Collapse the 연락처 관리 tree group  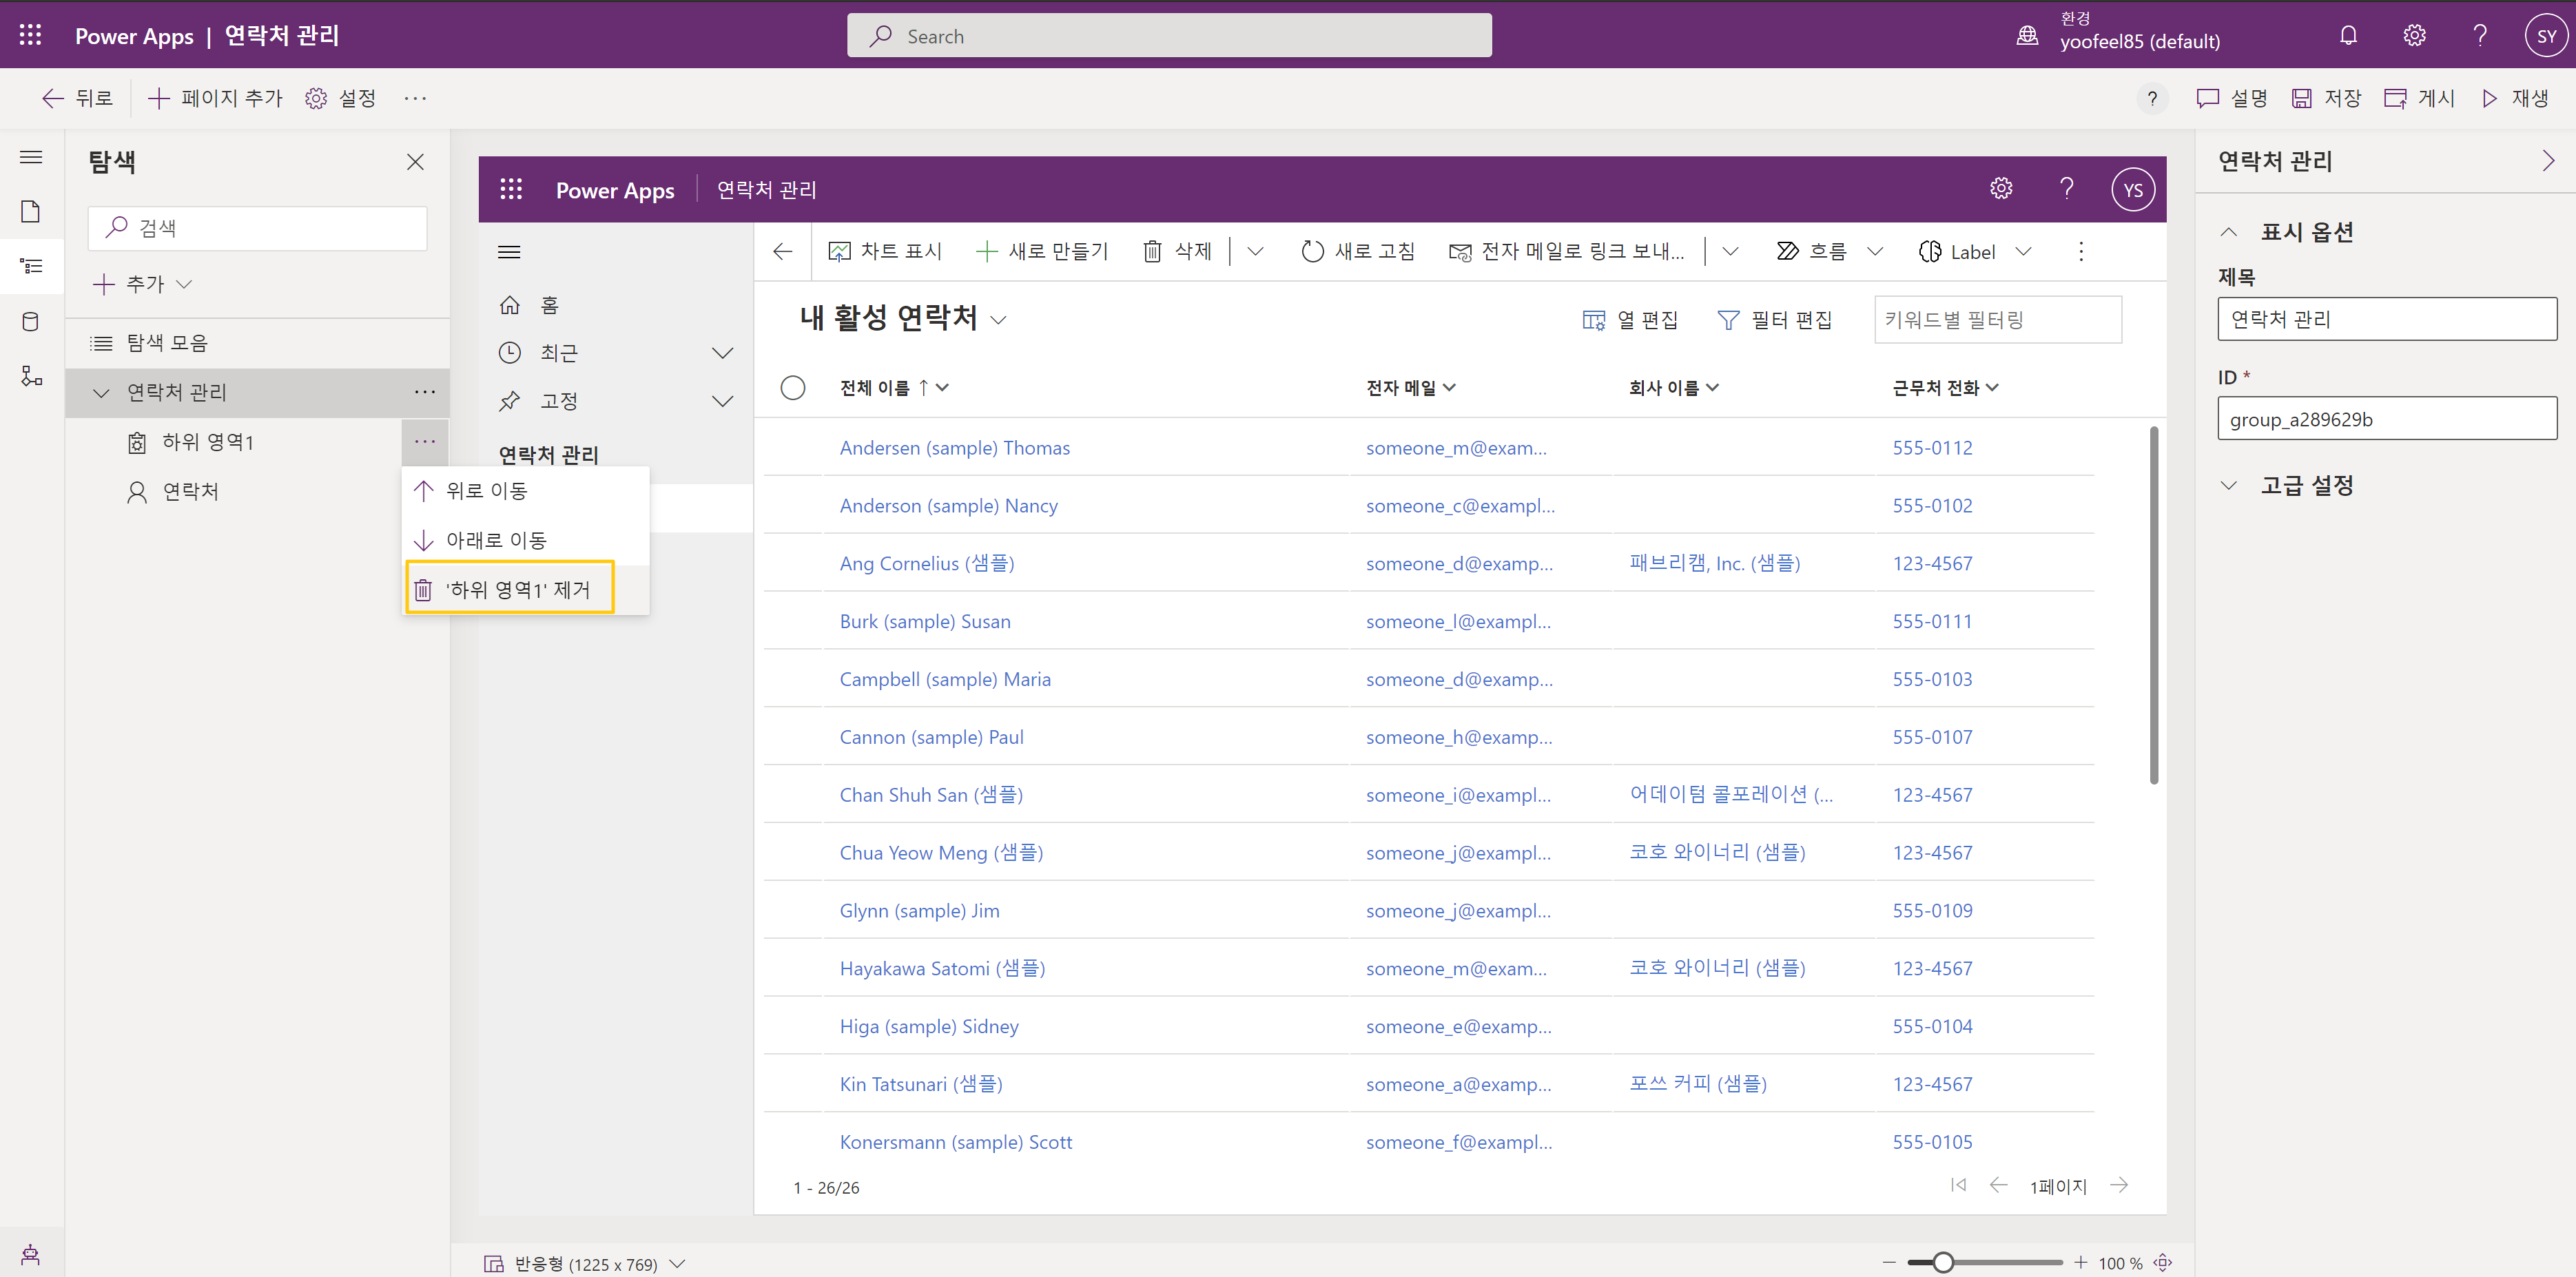pos(101,393)
